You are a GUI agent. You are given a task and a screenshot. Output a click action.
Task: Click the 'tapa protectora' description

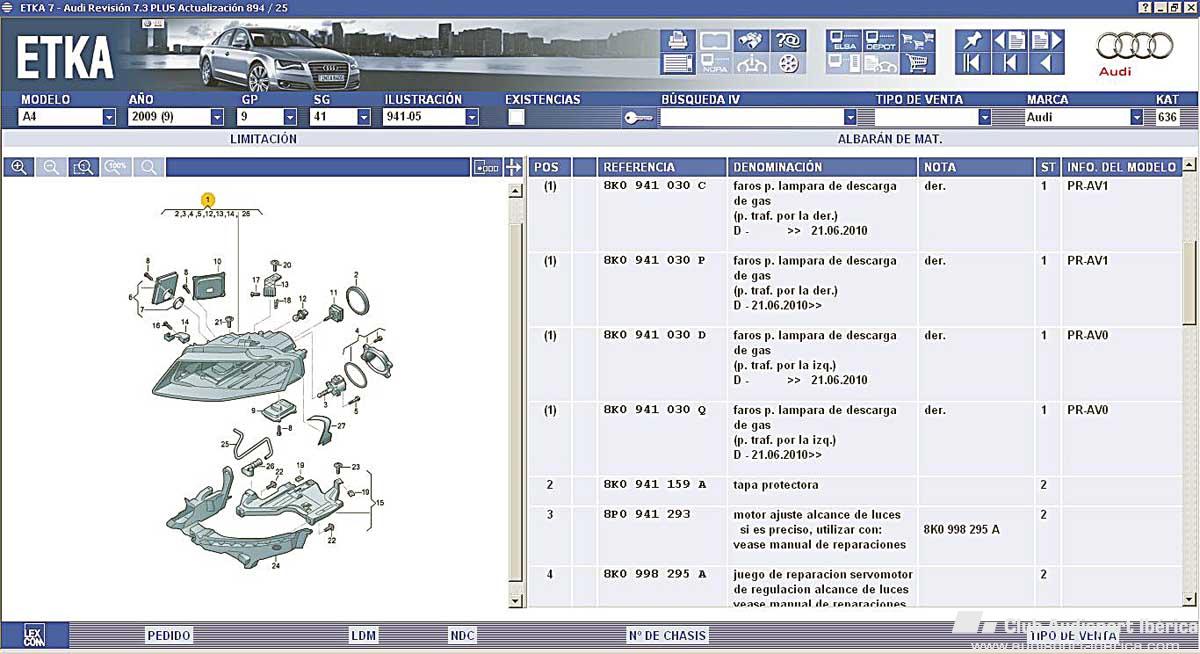coord(775,485)
